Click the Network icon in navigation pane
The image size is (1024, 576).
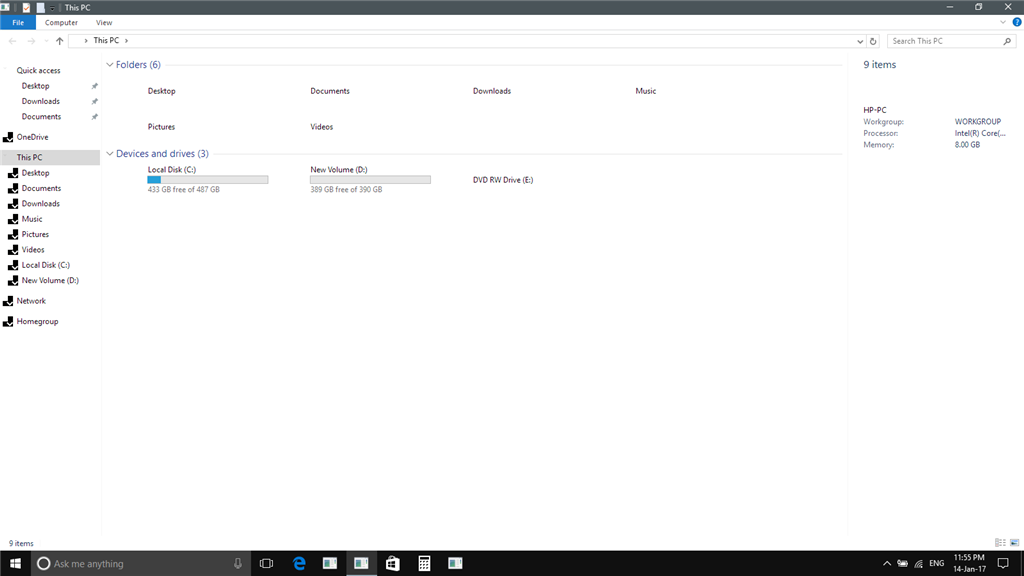pyautogui.click(x=8, y=301)
